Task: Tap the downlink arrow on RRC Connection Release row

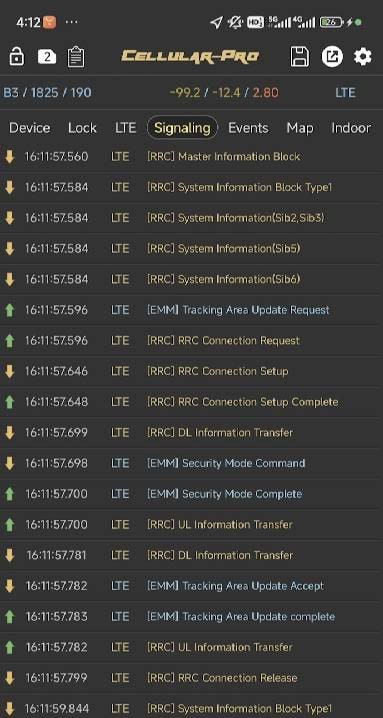Action: pyautogui.click(x=10, y=678)
